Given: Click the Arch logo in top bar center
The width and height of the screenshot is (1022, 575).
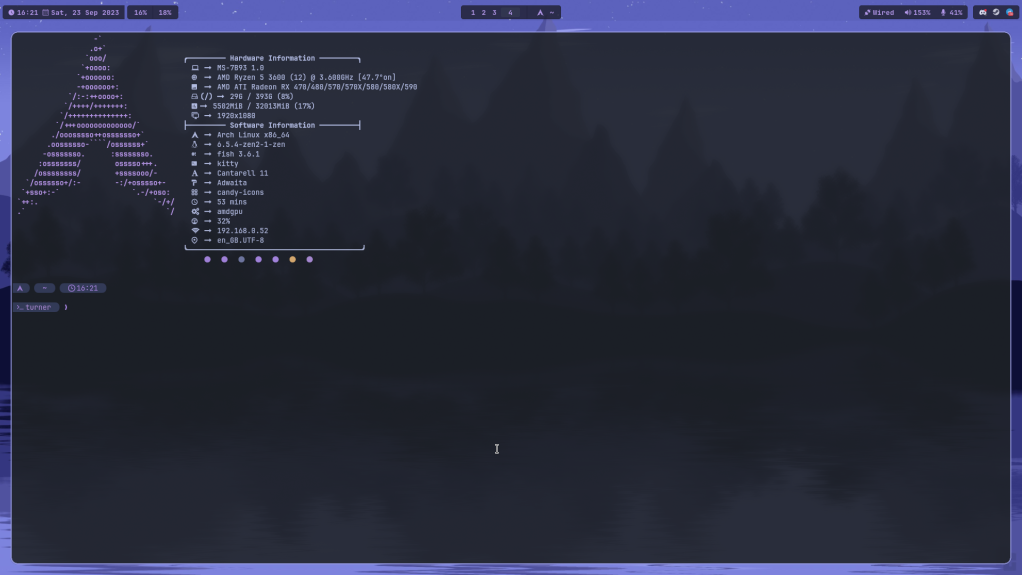Looking at the screenshot, I should [x=540, y=12].
